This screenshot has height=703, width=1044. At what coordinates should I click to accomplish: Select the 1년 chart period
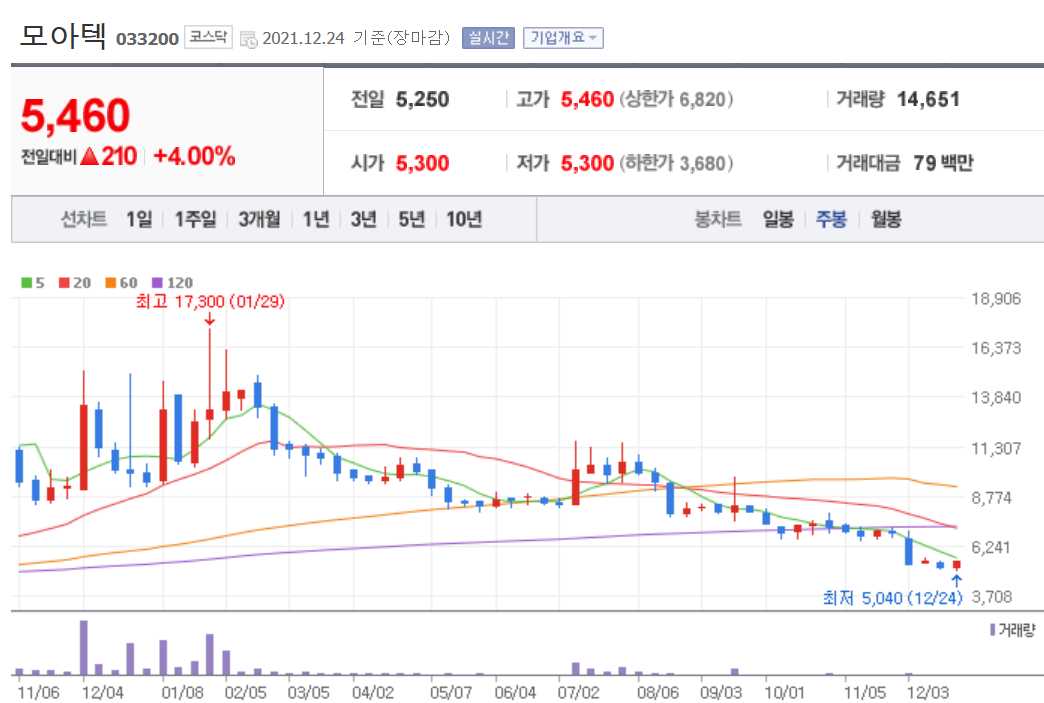pyautogui.click(x=313, y=219)
